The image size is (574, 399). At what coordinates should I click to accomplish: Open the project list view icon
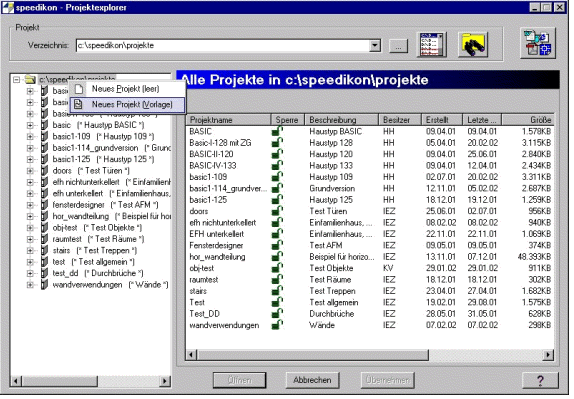(x=432, y=45)
